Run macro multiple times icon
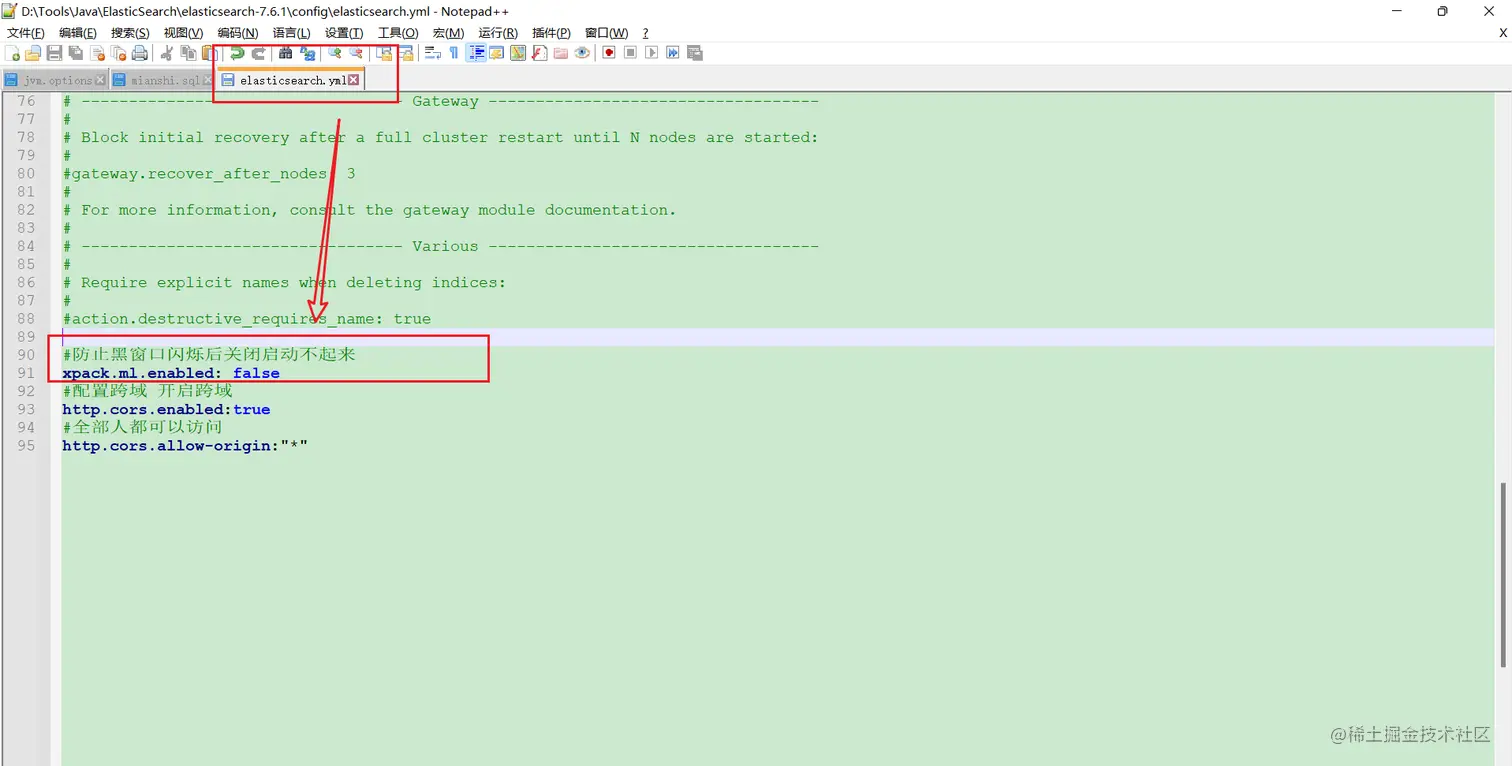Screen dimensions: 1512x766 pos(673,53)
